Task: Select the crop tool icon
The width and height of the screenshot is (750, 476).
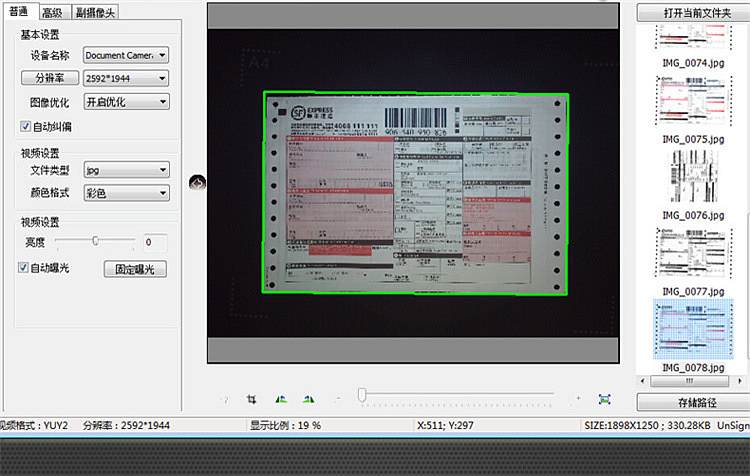Action: pos(252,399)
